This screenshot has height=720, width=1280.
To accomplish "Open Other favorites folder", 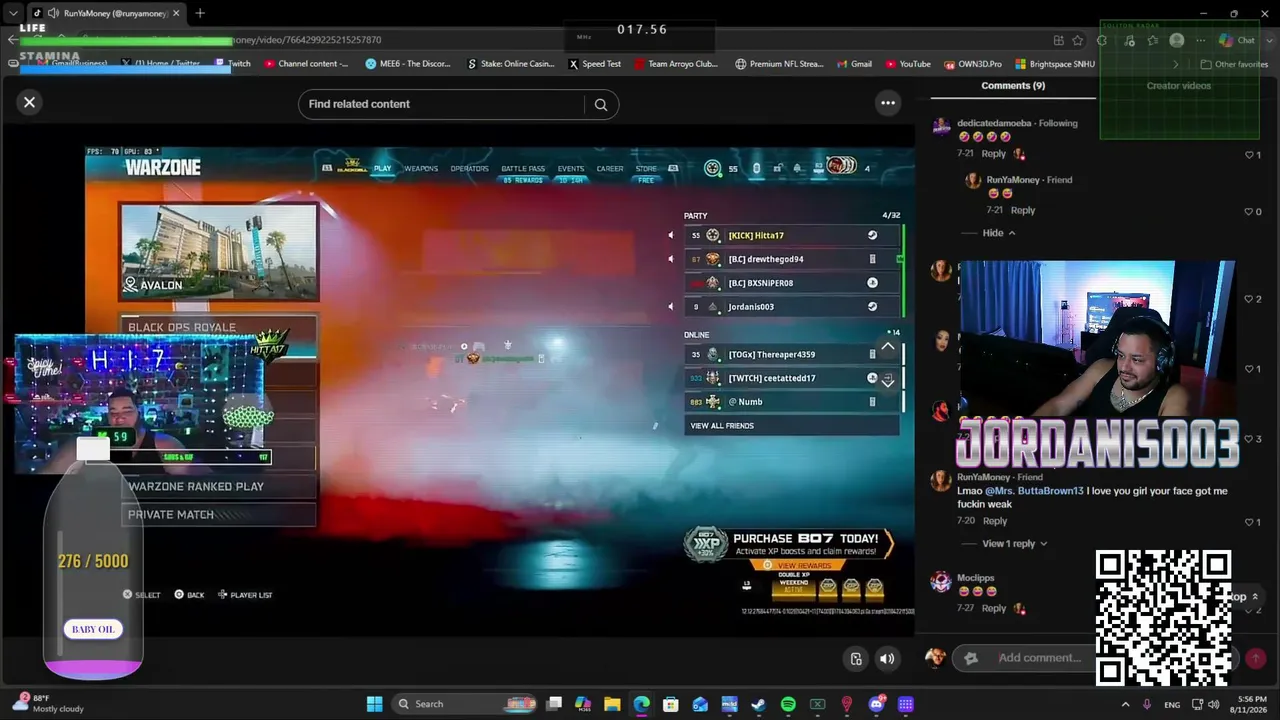I will (1234, 64).
